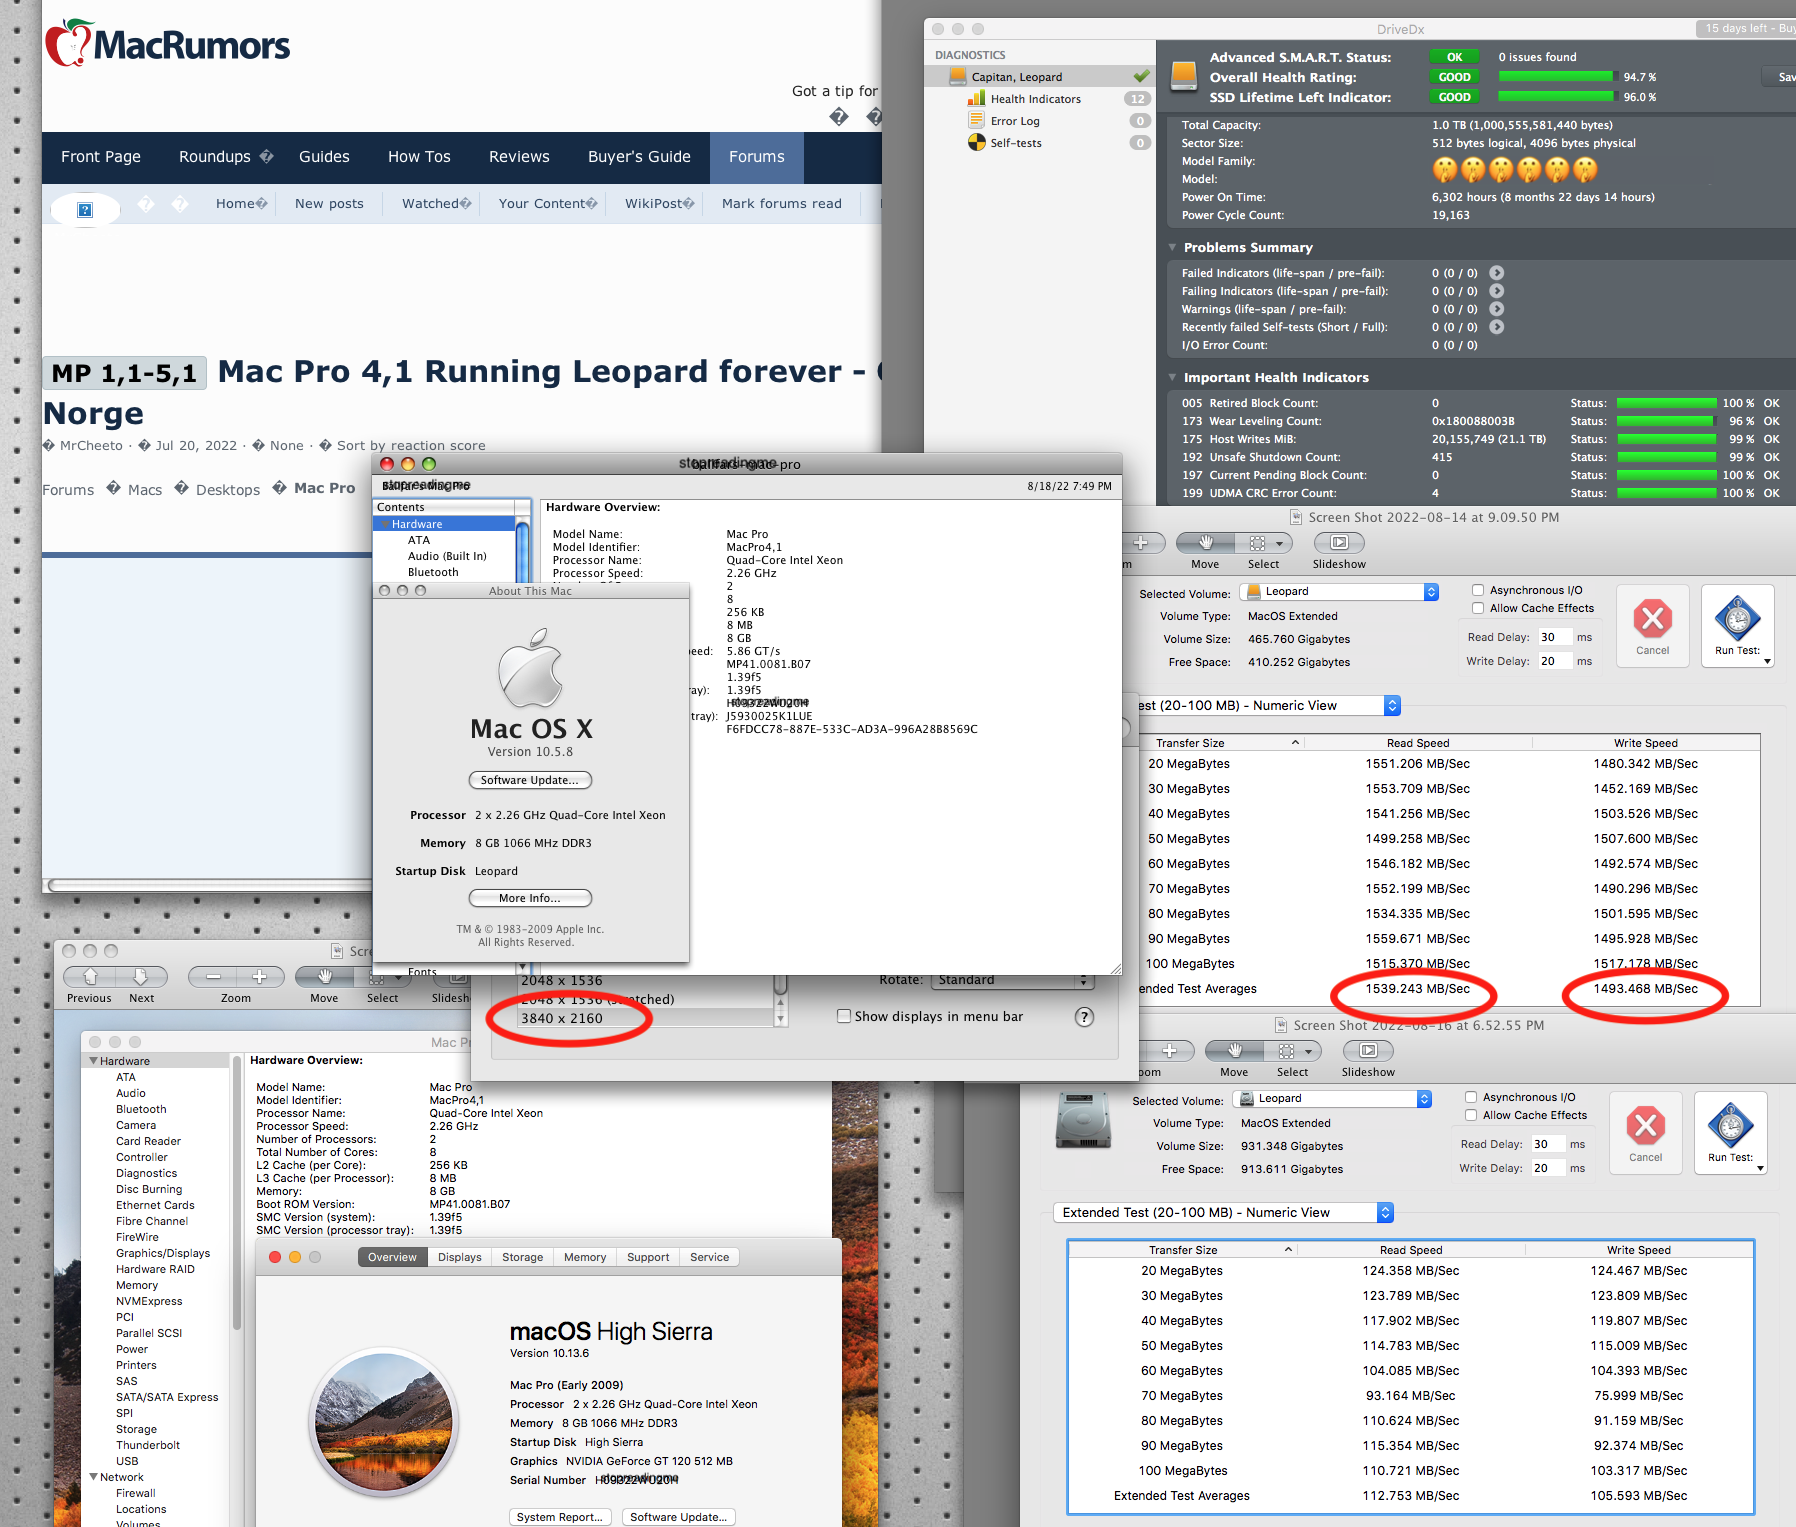Select Graphics/Displays in system report sidebar
1796x1527 pixels.
coord(163,1253)
